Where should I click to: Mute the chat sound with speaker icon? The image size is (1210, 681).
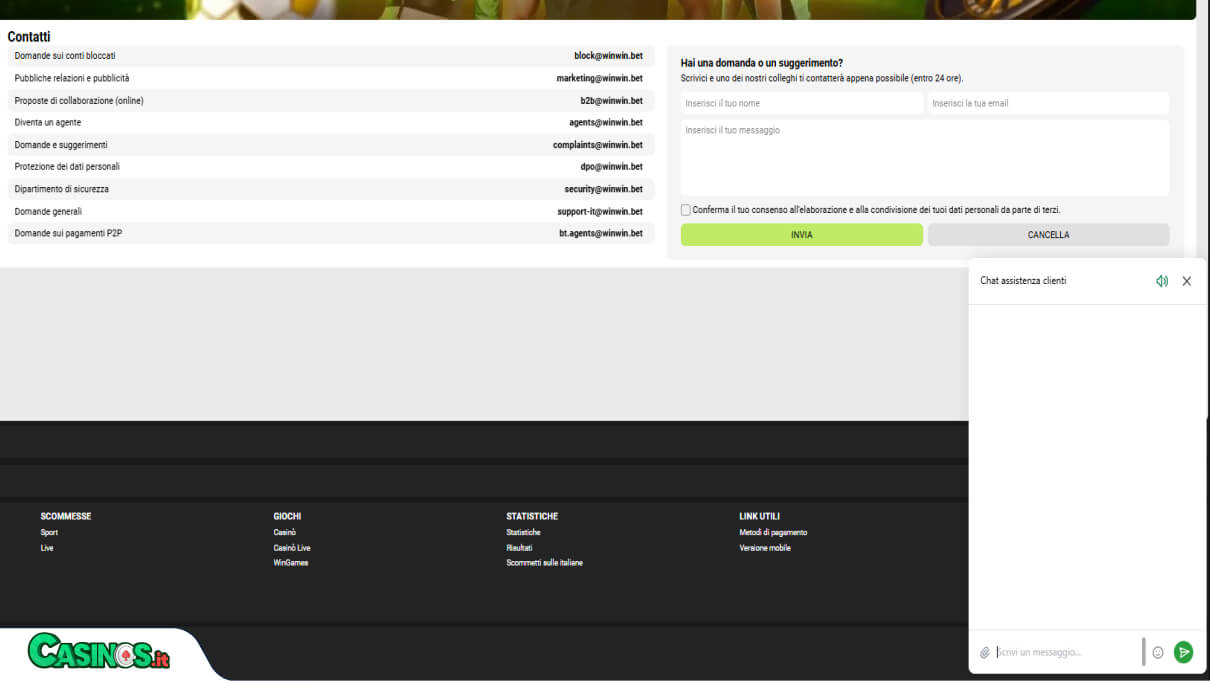pyautogui.click(x=1162, y=281)
